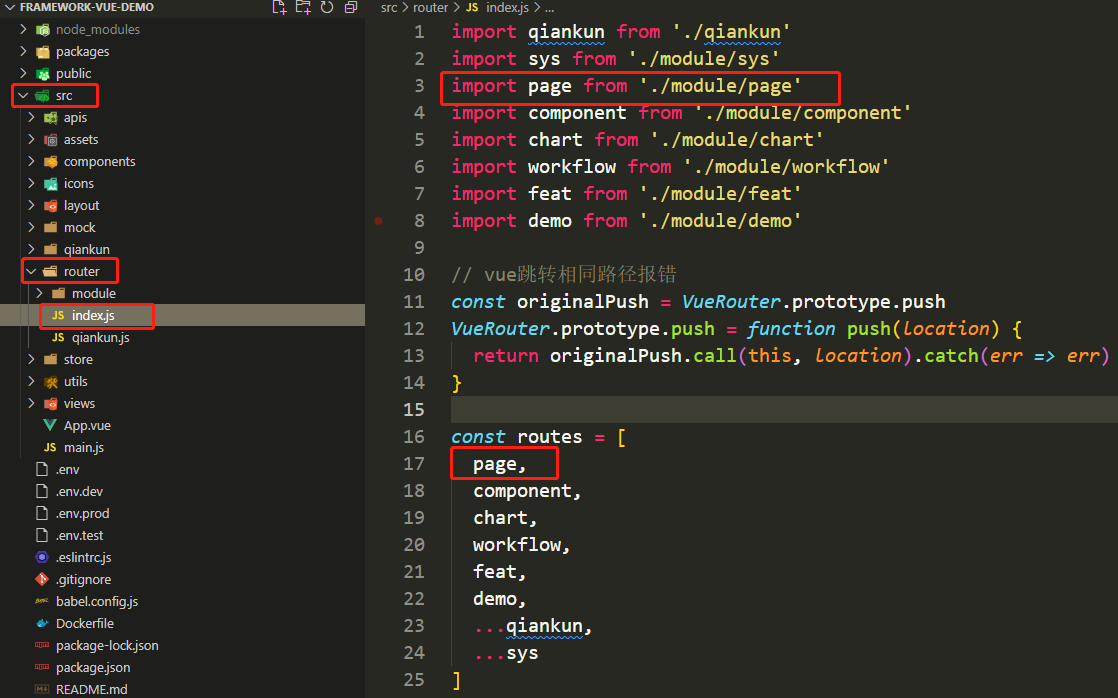The height and width of the screenshot is (698, 1118).
Task: Click the router segment in the breadcrumb
Action: (x=431, y=8)
